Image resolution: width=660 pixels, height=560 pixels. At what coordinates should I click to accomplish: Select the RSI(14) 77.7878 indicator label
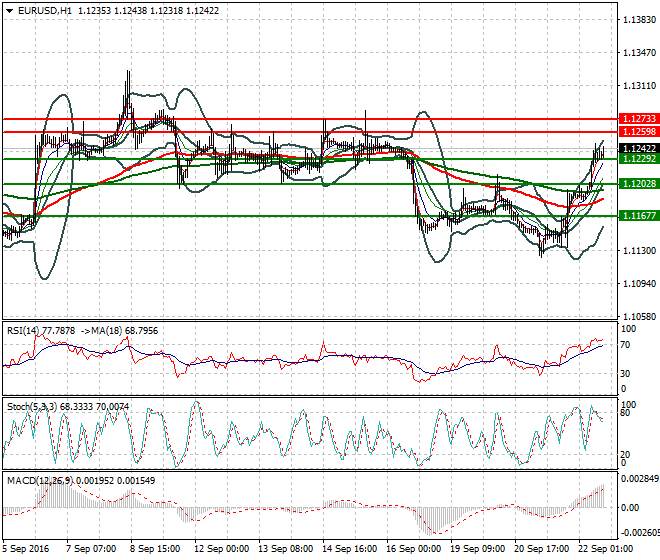41,331
